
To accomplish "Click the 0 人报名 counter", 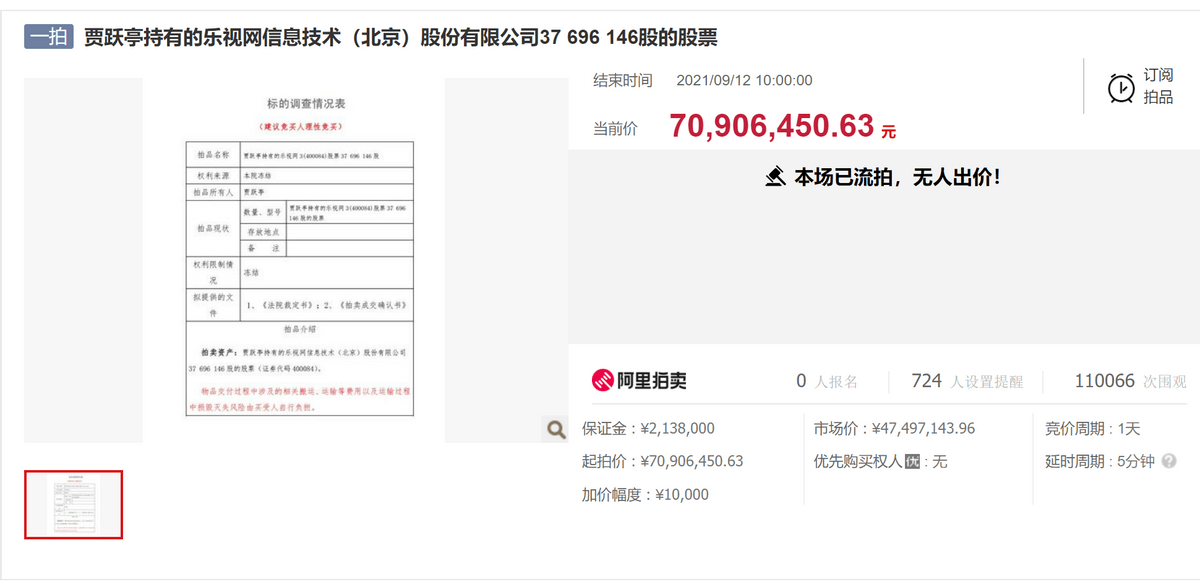I will point(827,381).
